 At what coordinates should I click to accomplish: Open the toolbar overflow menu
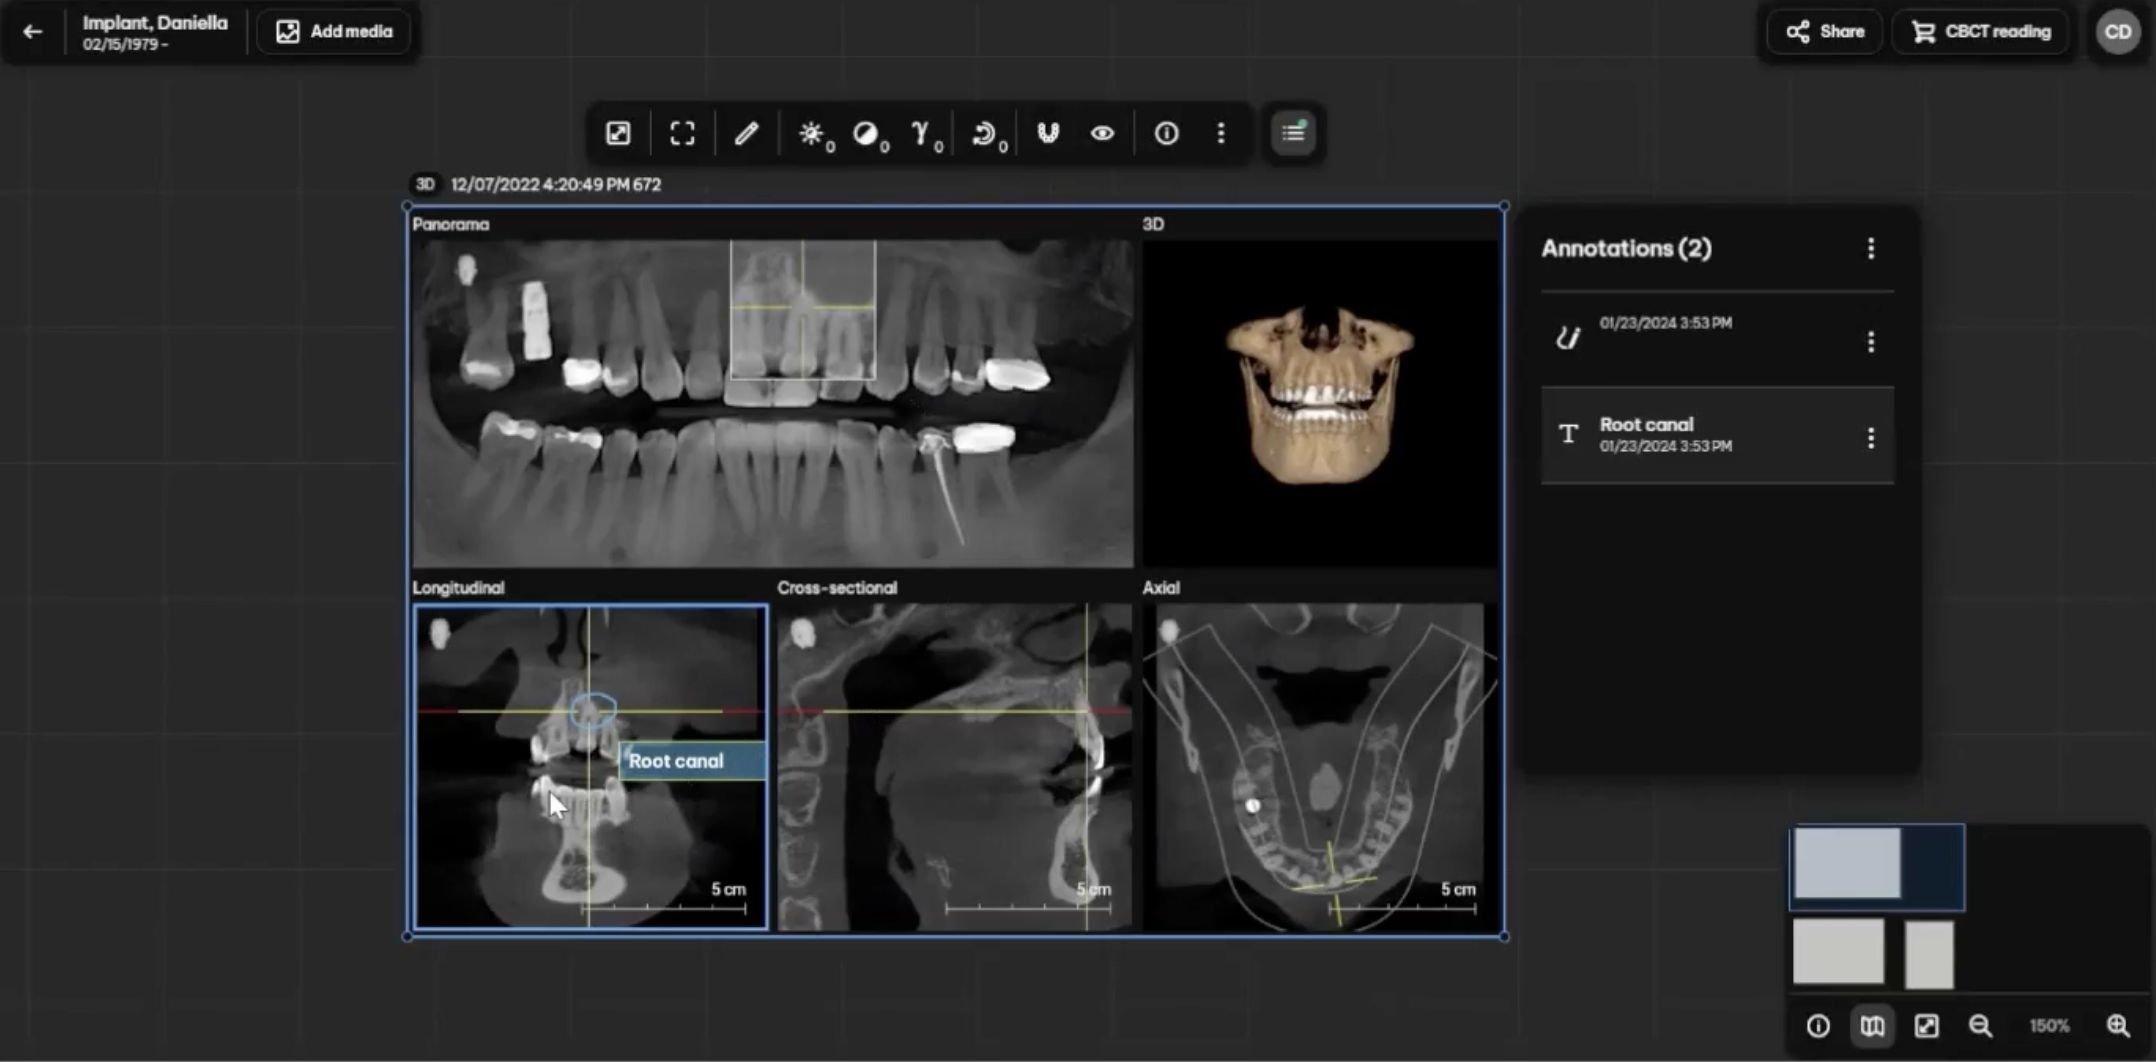tap(1221, 132)
